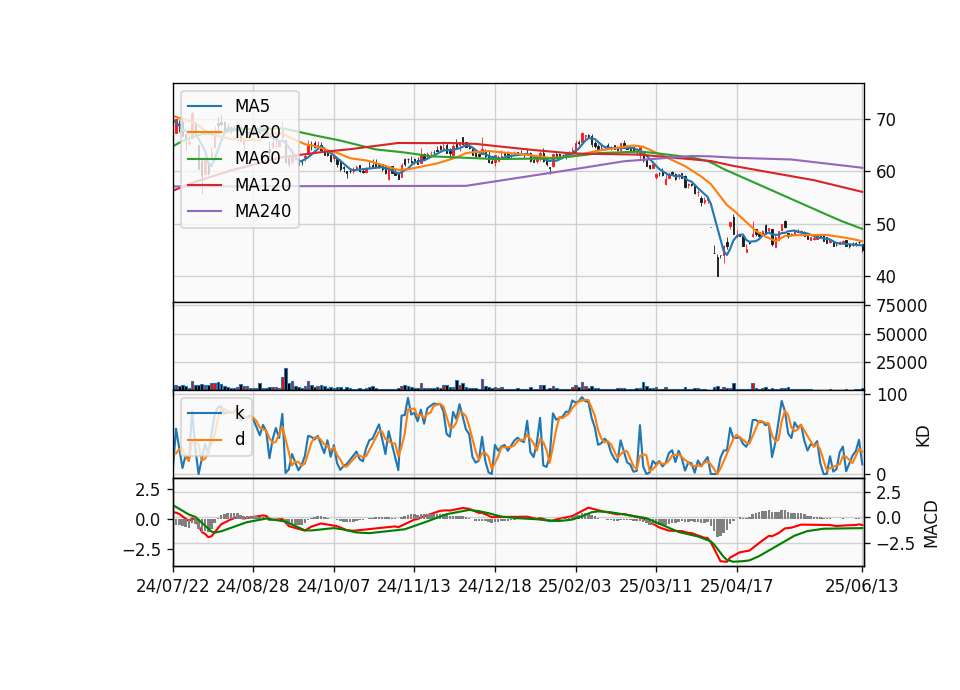Click the KD axis value 100
This screenshot has height=690, width=960.
tap(891, 395)
